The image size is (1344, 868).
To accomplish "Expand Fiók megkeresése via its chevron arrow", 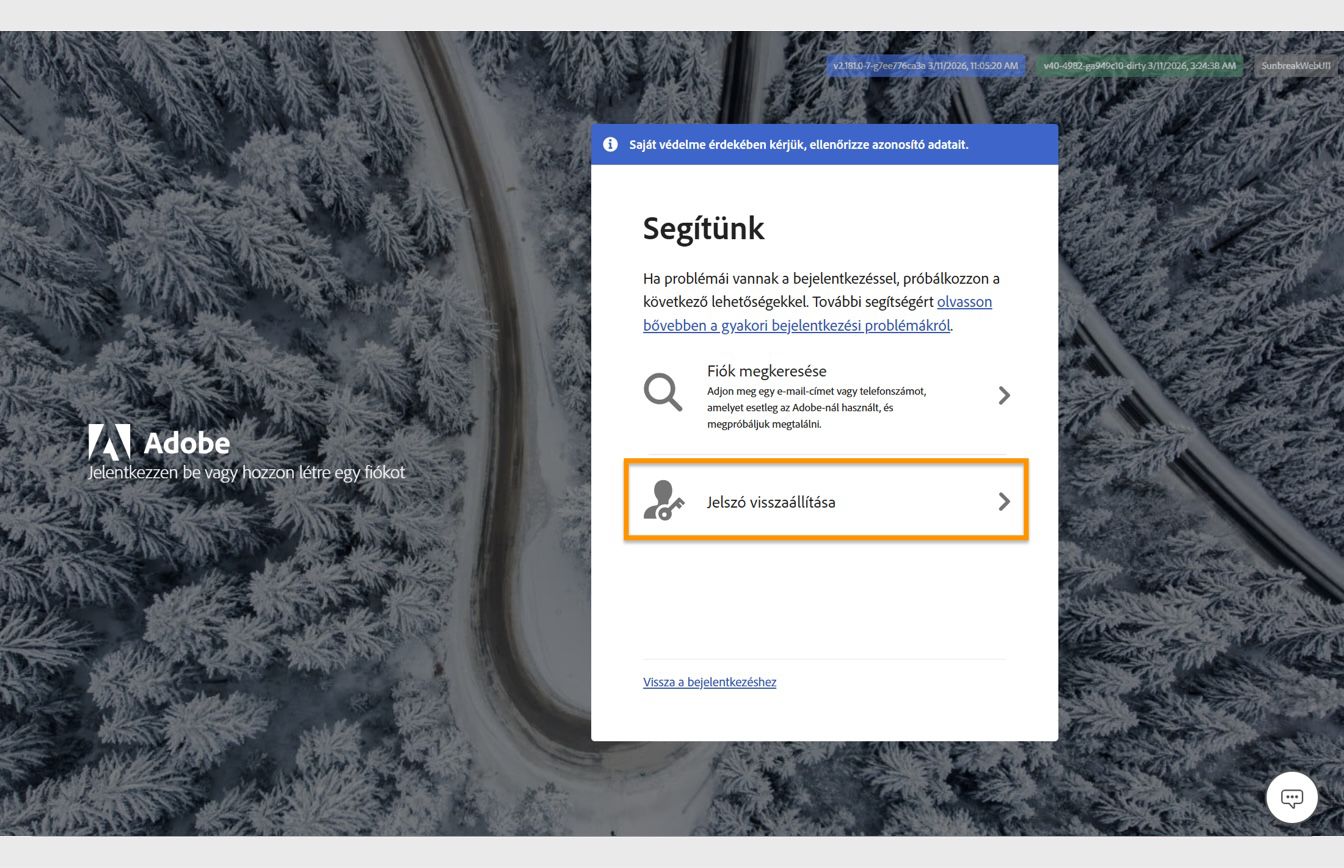I will 1004,396.
